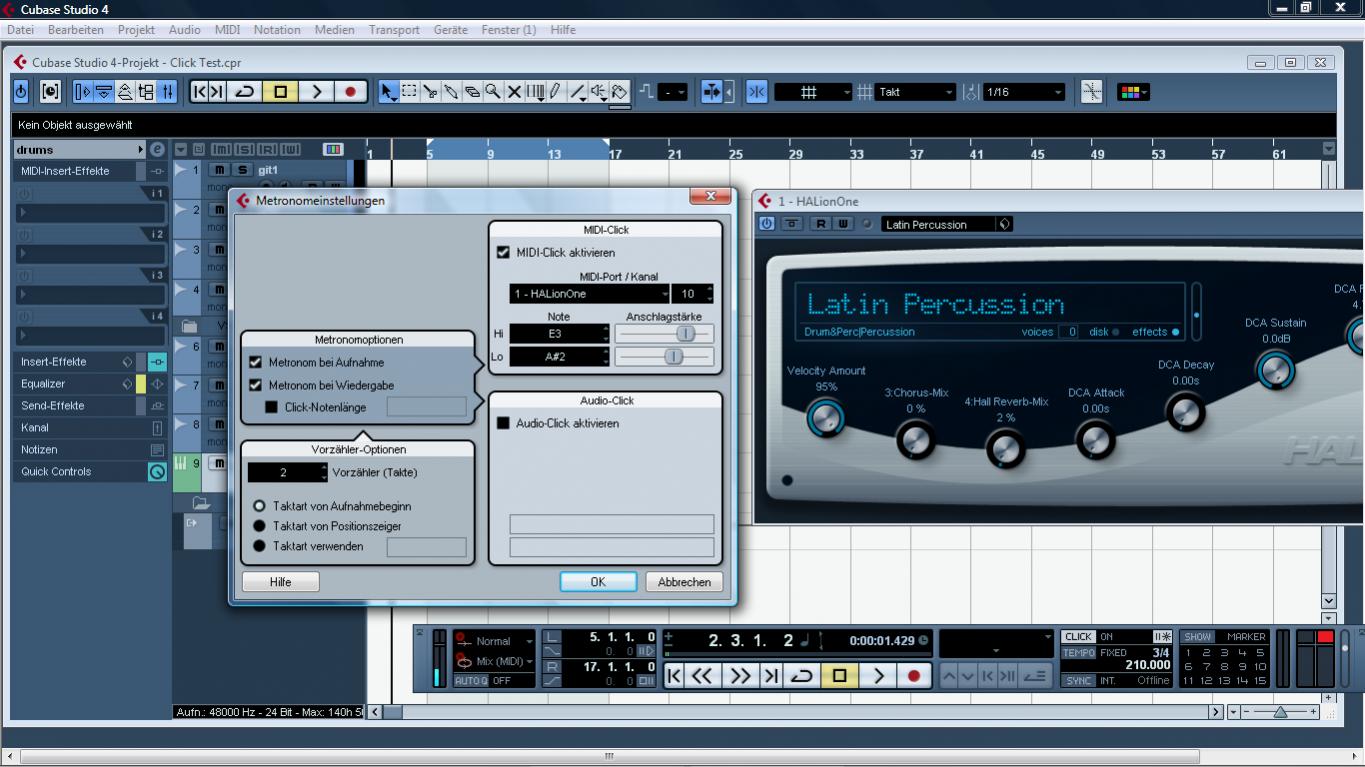Click the Hilfe button in the dialog

pyautogui.click(x=281, y=582)
